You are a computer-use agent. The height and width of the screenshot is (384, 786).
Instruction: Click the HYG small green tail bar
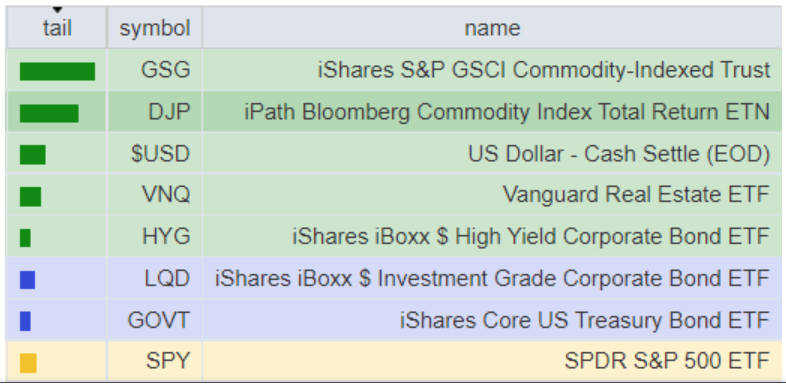(x=25, y=238)
